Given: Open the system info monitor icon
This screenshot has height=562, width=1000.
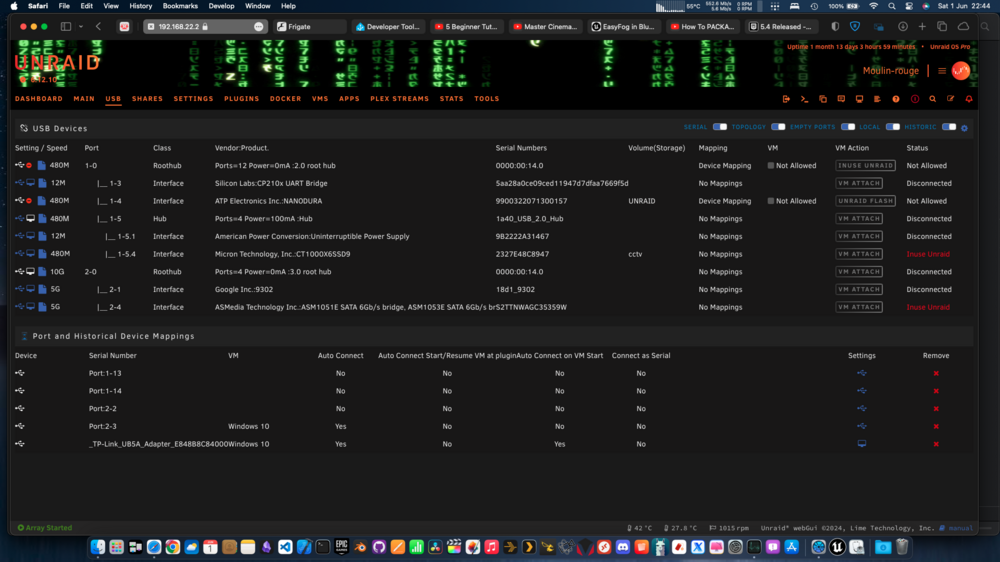Looking at the screenshot, I should [x=859, y=100].
